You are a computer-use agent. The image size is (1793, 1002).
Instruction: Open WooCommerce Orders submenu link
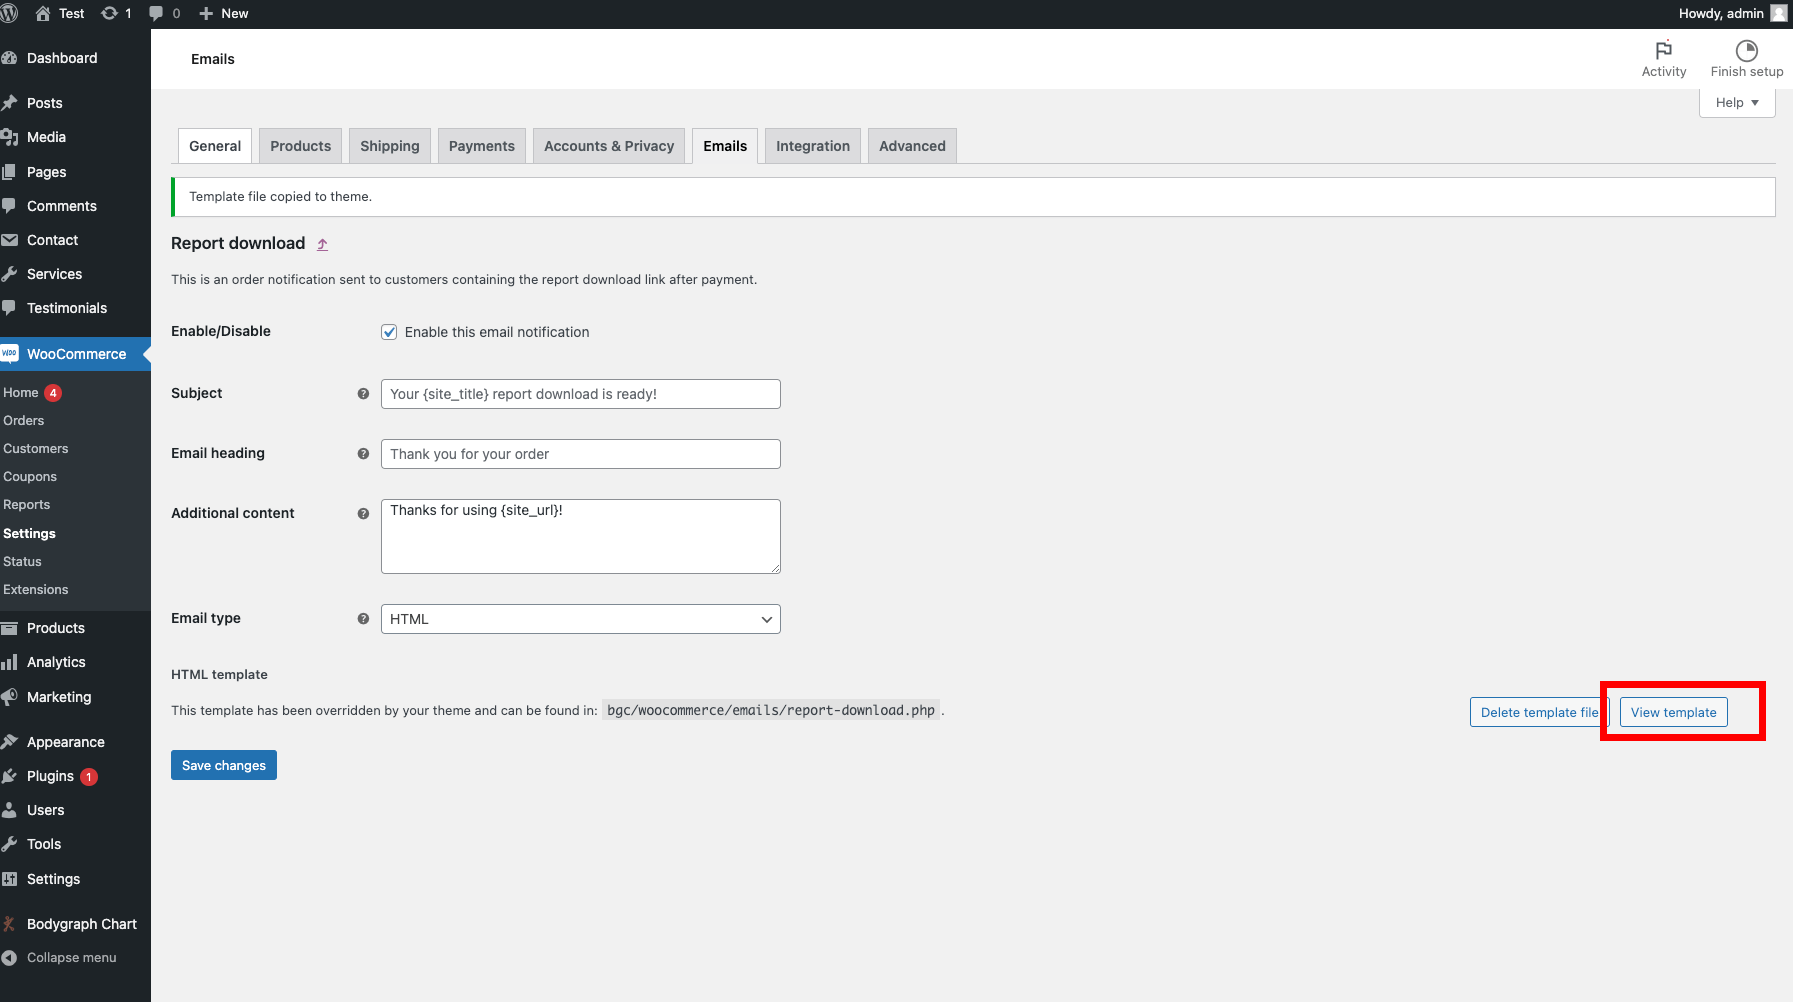[x=24, y=421]
